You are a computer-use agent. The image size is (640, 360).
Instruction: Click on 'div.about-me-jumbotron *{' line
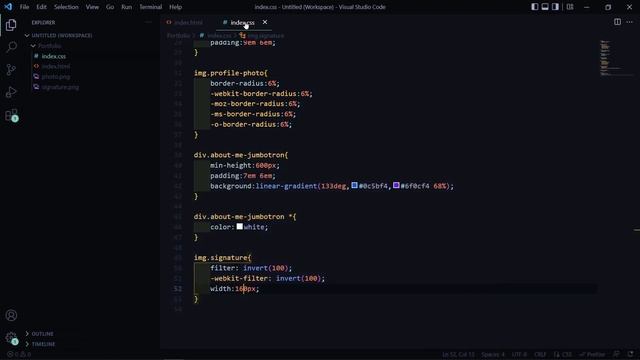(245, 217)
